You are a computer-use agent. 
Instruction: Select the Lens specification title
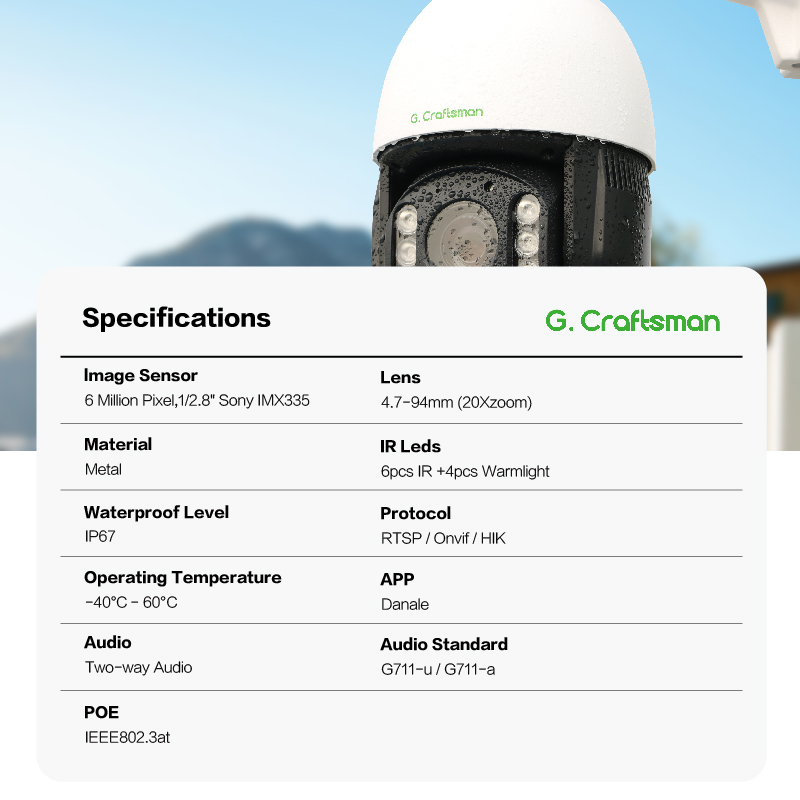pyautogui.click(x=400, y=378)
